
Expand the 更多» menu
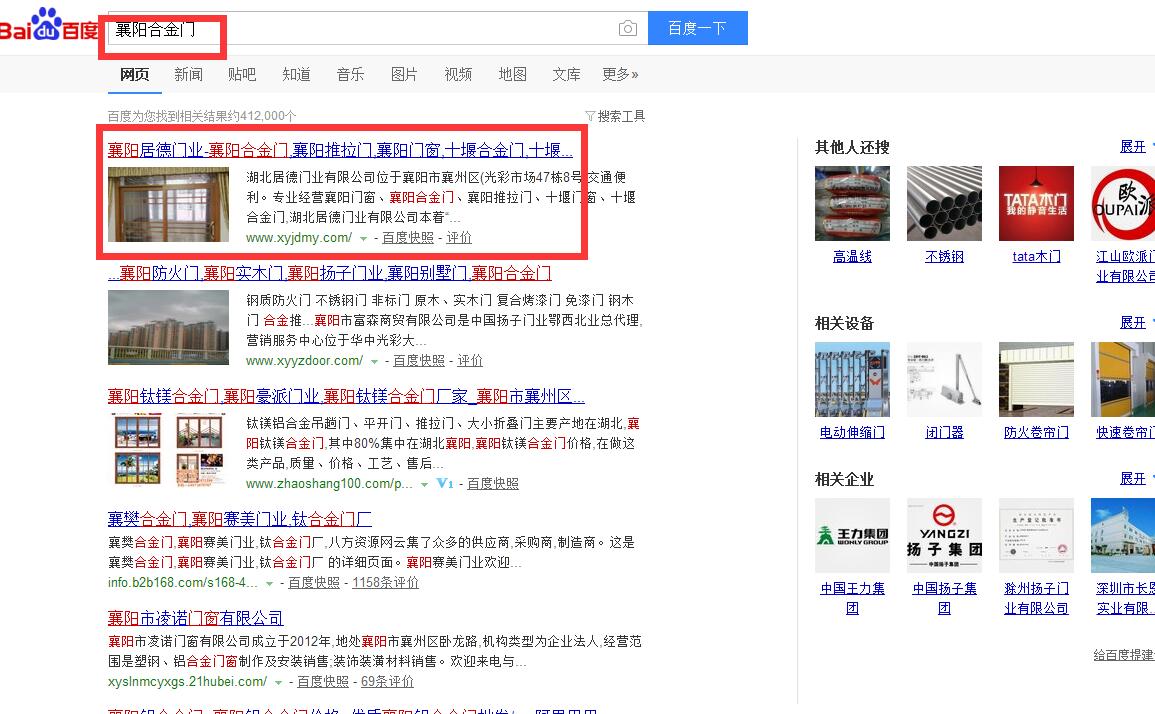620,74
